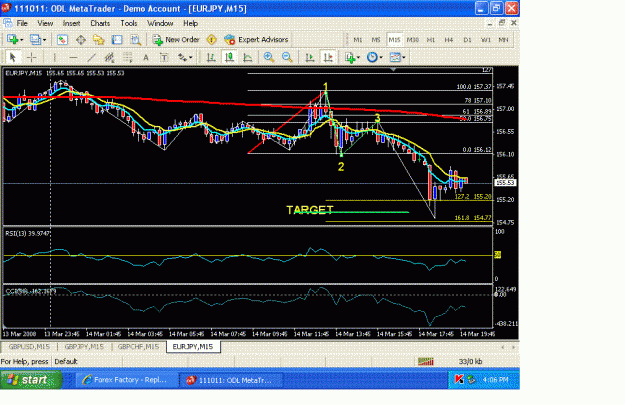
Task: Open the Data Window icon
Action: (81, 39)
